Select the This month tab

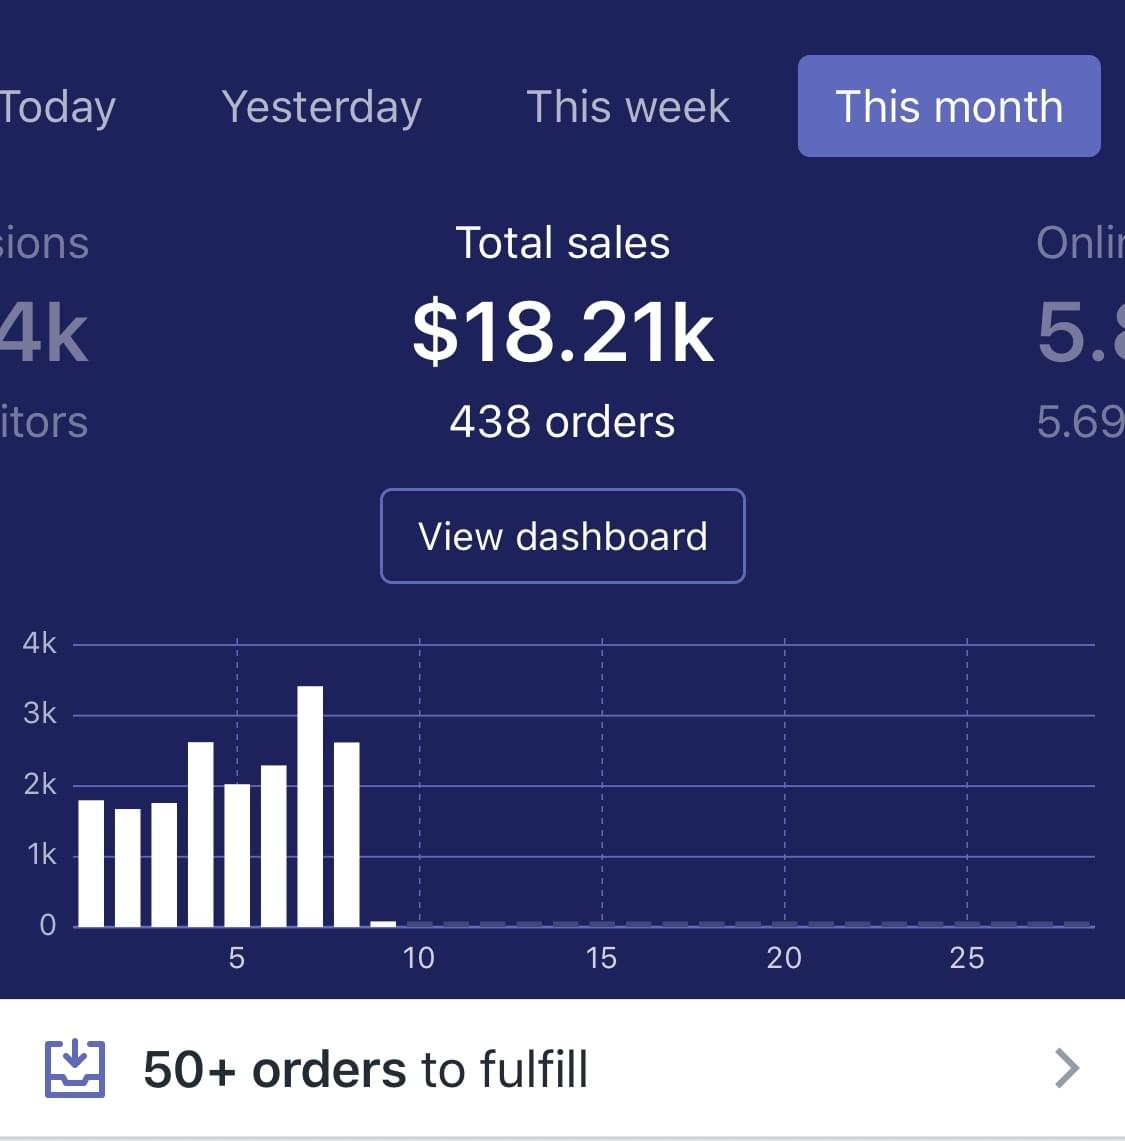pyautogui.click(x=949, y=107)
